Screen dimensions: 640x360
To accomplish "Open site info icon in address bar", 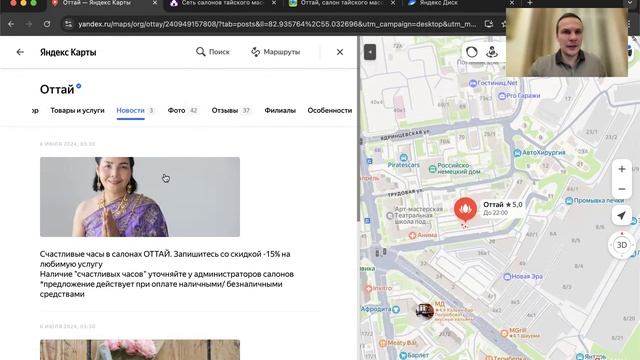I will click(69, 24).
